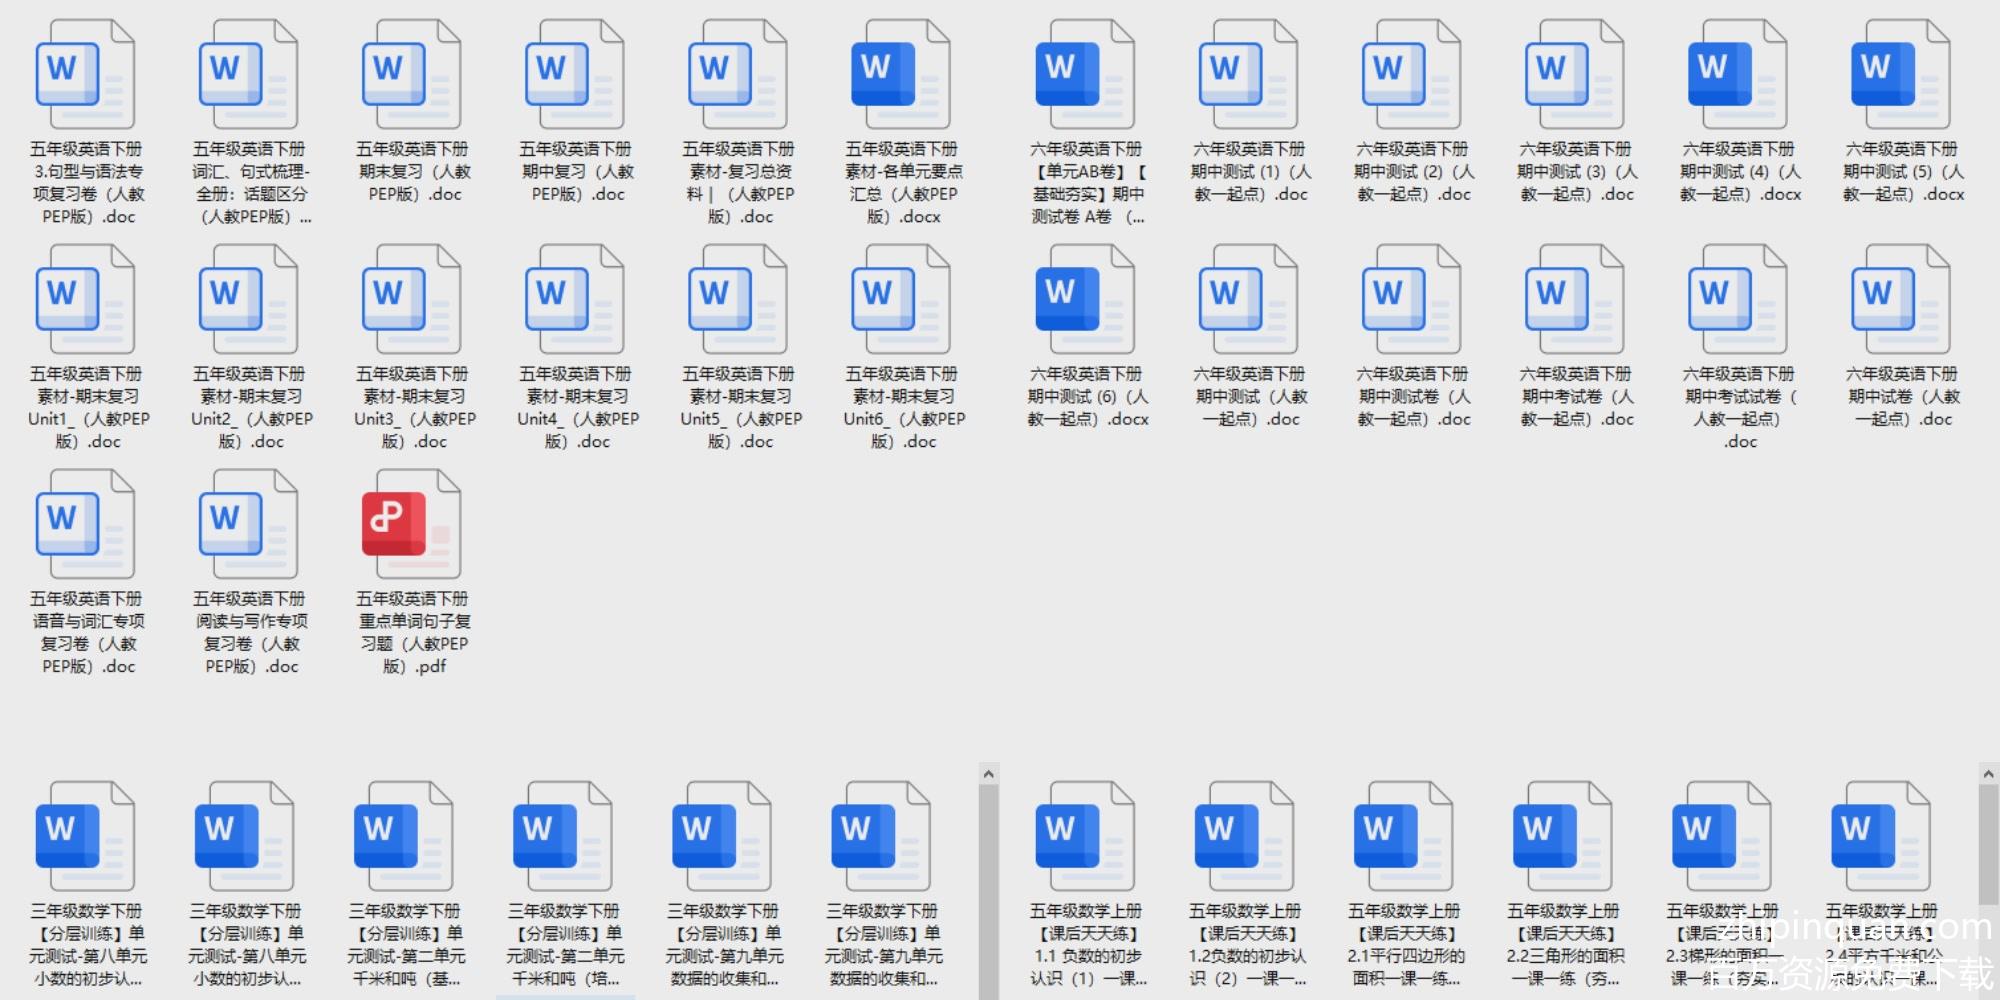Screen dimensions: 2000x1000
Task: Select 素材-期末复习 Unit1 document
Action: coord(86,348)
